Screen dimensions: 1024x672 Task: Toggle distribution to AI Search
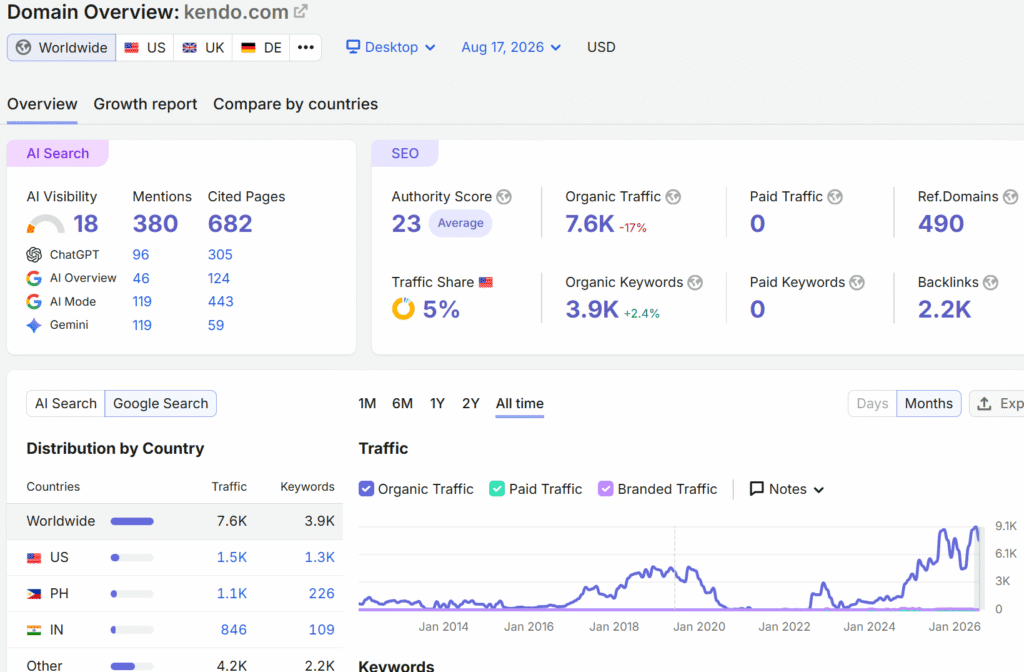[66, 404]
